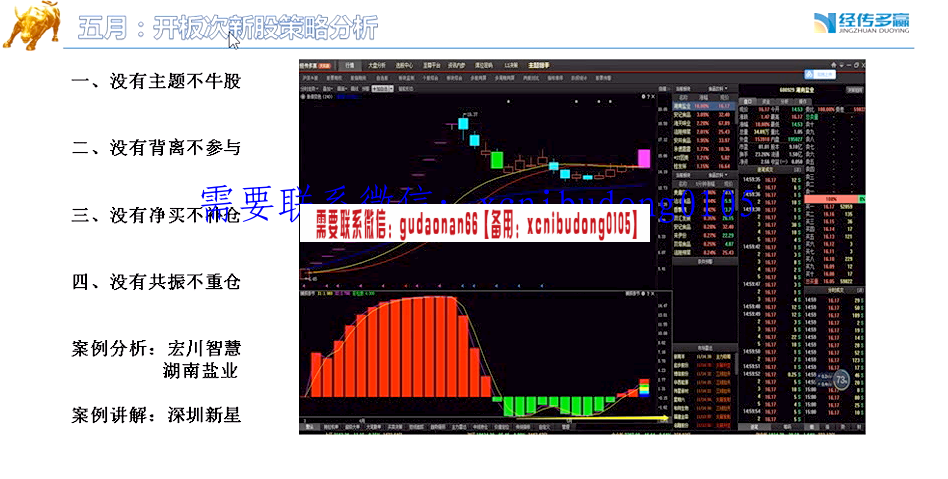The image size is (948, 479).
Task: Expand the period dropdown at the chart toolbar's left
Action: pyautogui.click(x=310, y=88)
